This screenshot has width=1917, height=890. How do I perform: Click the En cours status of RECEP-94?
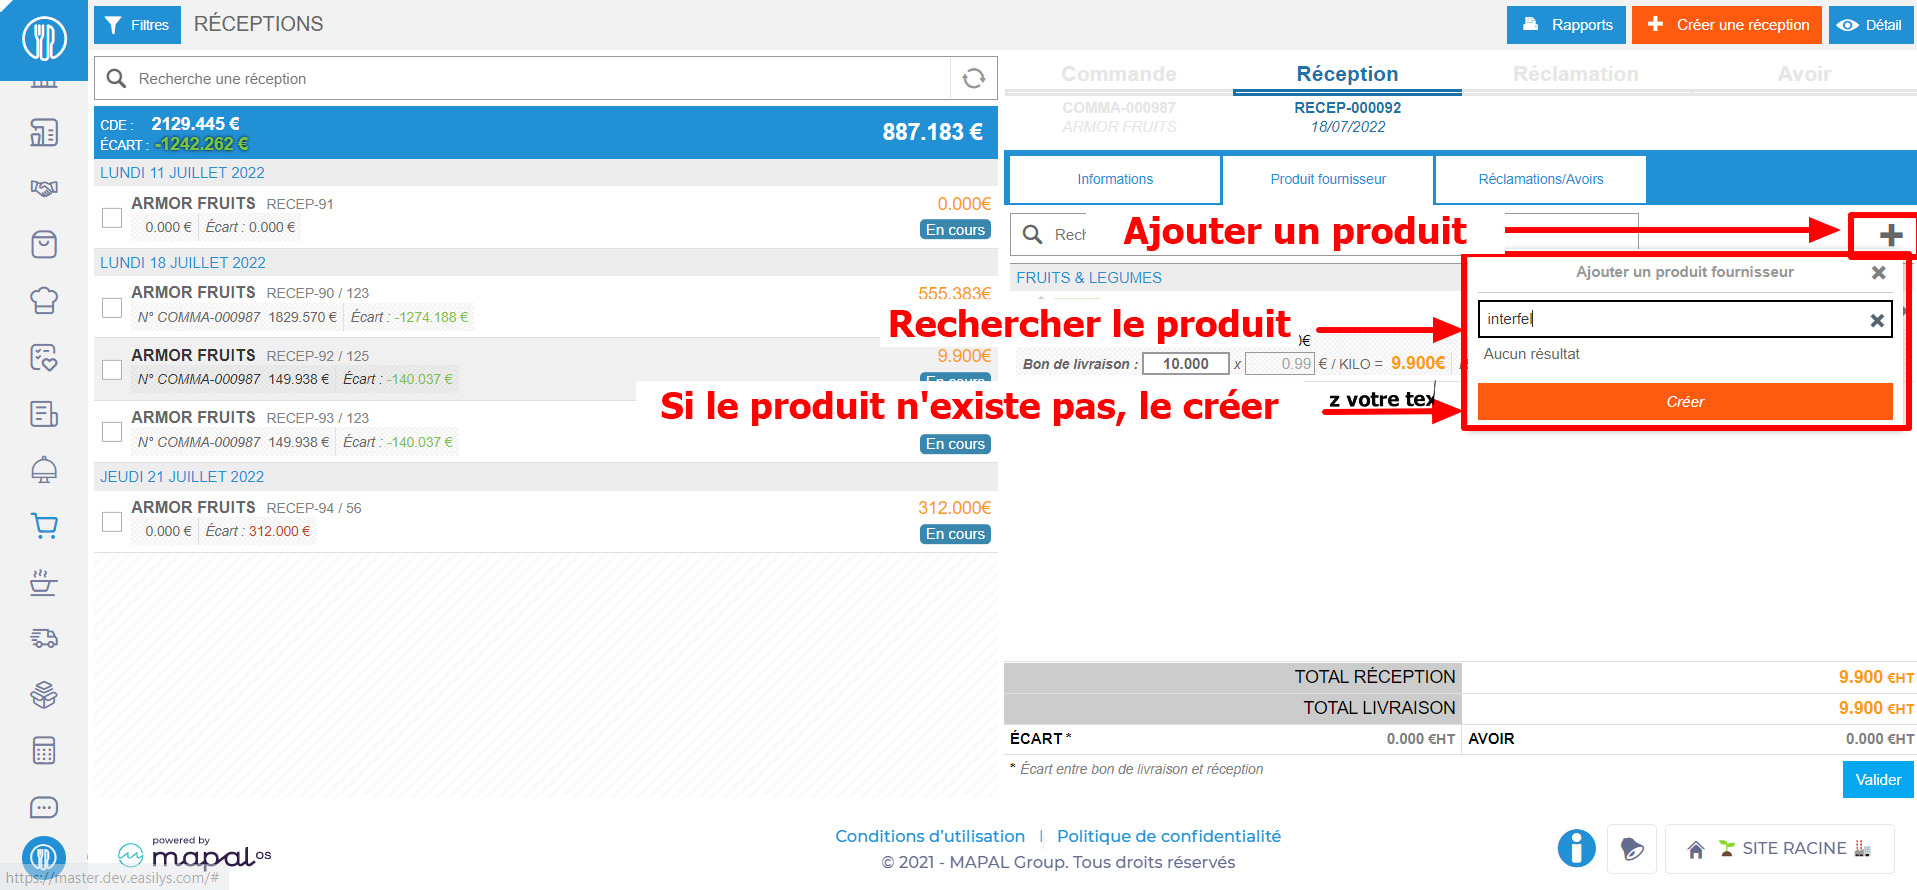pyautogui.click(x=955, y=534)
